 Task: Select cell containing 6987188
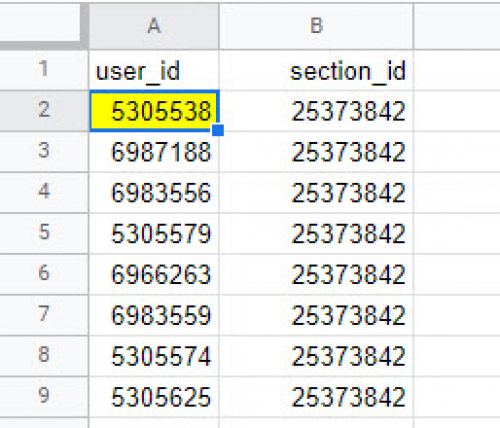click(154, 152)
